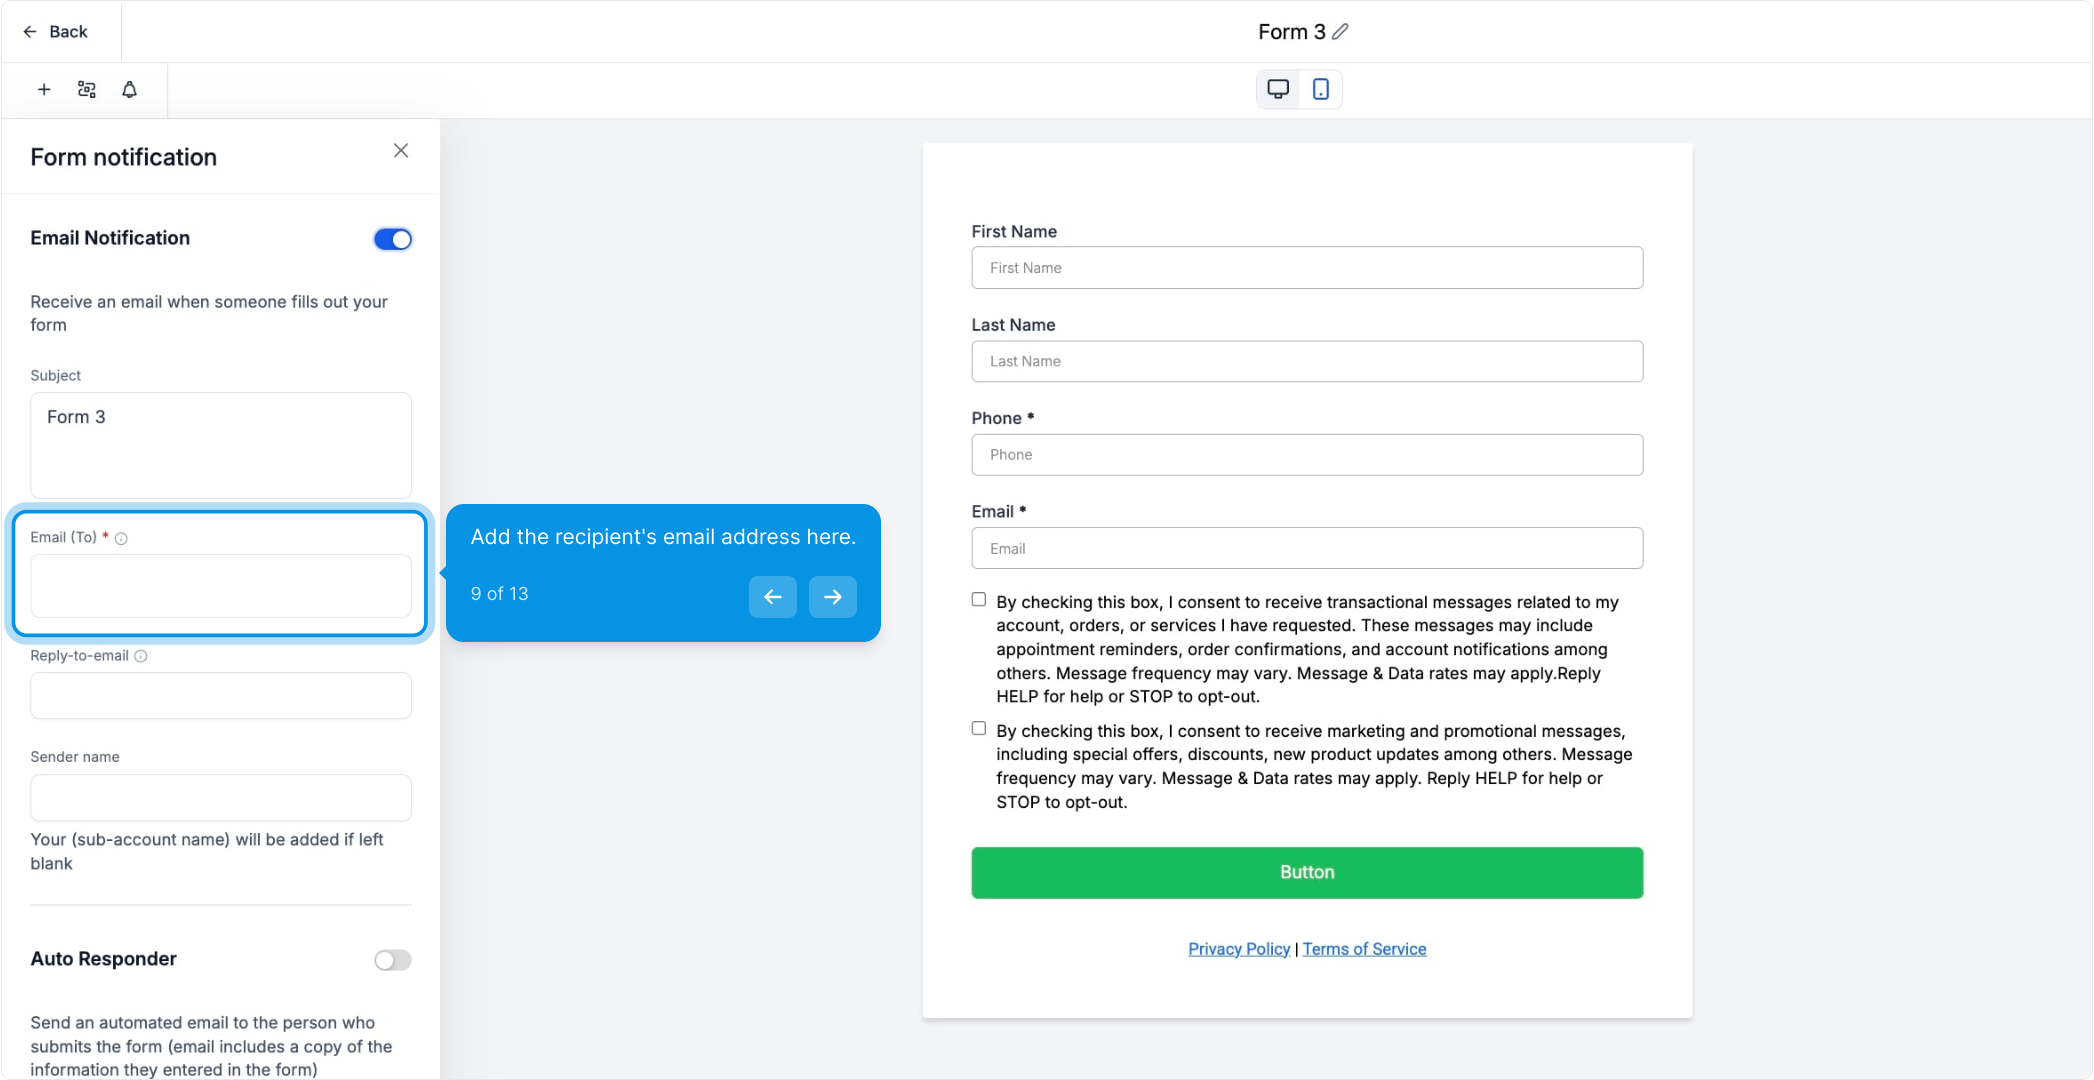Go to previous tour step arrow
This screenshot has width=2094, height=1080.
point(773,597)
